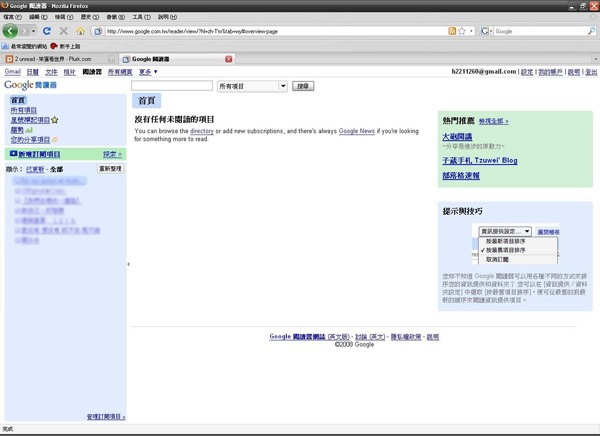Screen dimensions: 600x436
Task: Click the 搜尋 search button
Action: pyautogui.click(x=303, y=86)
